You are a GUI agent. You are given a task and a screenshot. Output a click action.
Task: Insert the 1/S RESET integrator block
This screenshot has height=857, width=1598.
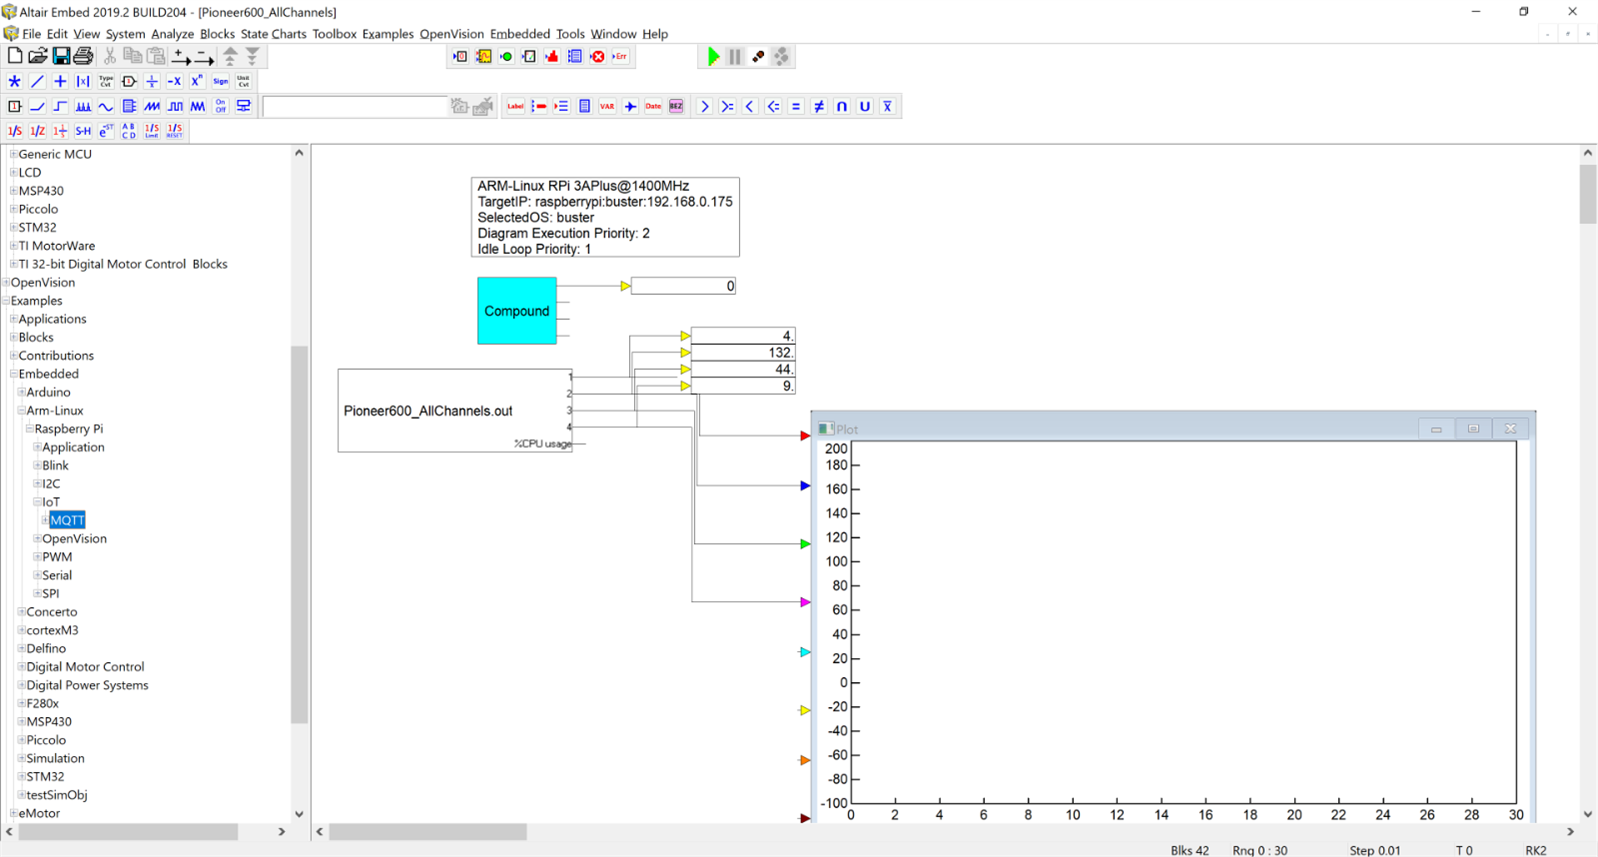[x=175, y=131]
